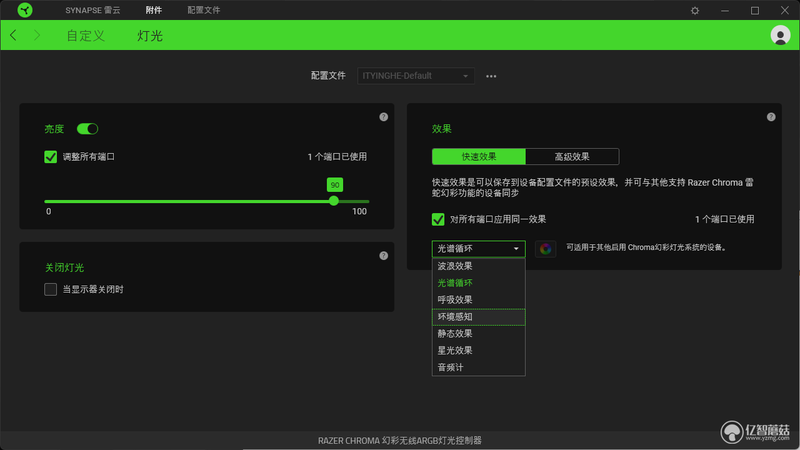
Task: Select the 快速效果 button
Action: pos(479,157)
